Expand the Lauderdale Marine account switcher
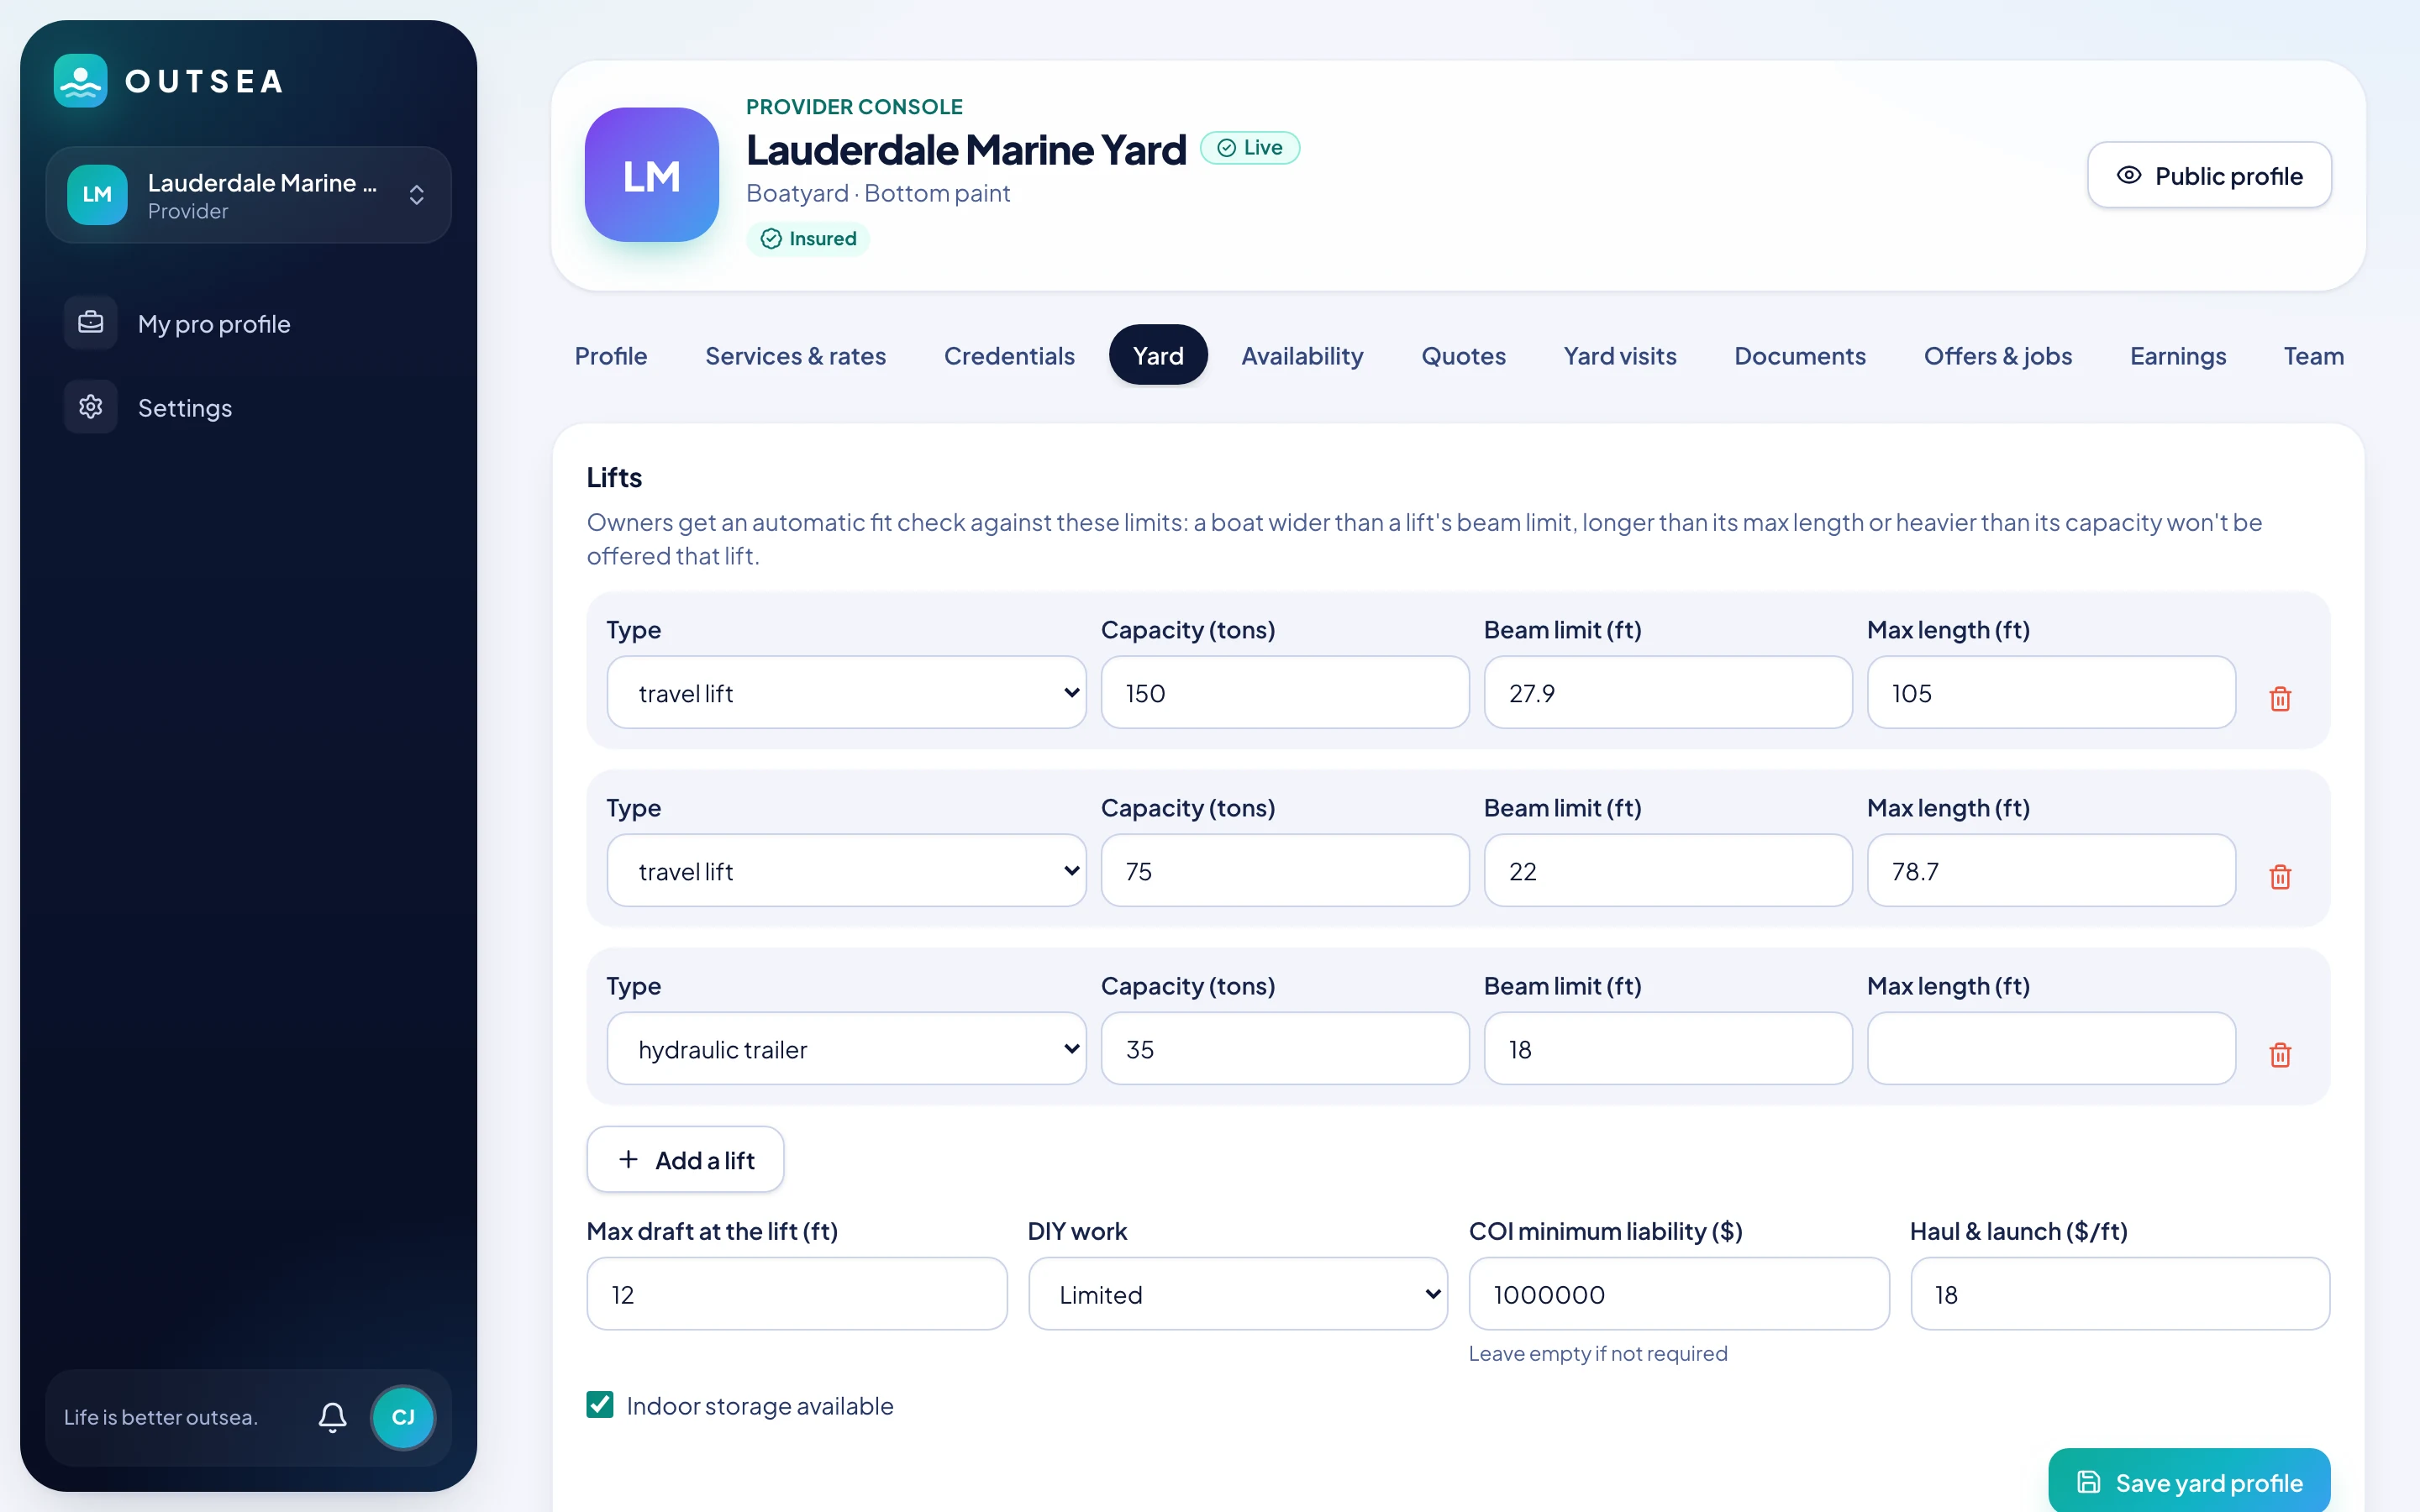The image size is (2420, 1512). tap(248, 195)
